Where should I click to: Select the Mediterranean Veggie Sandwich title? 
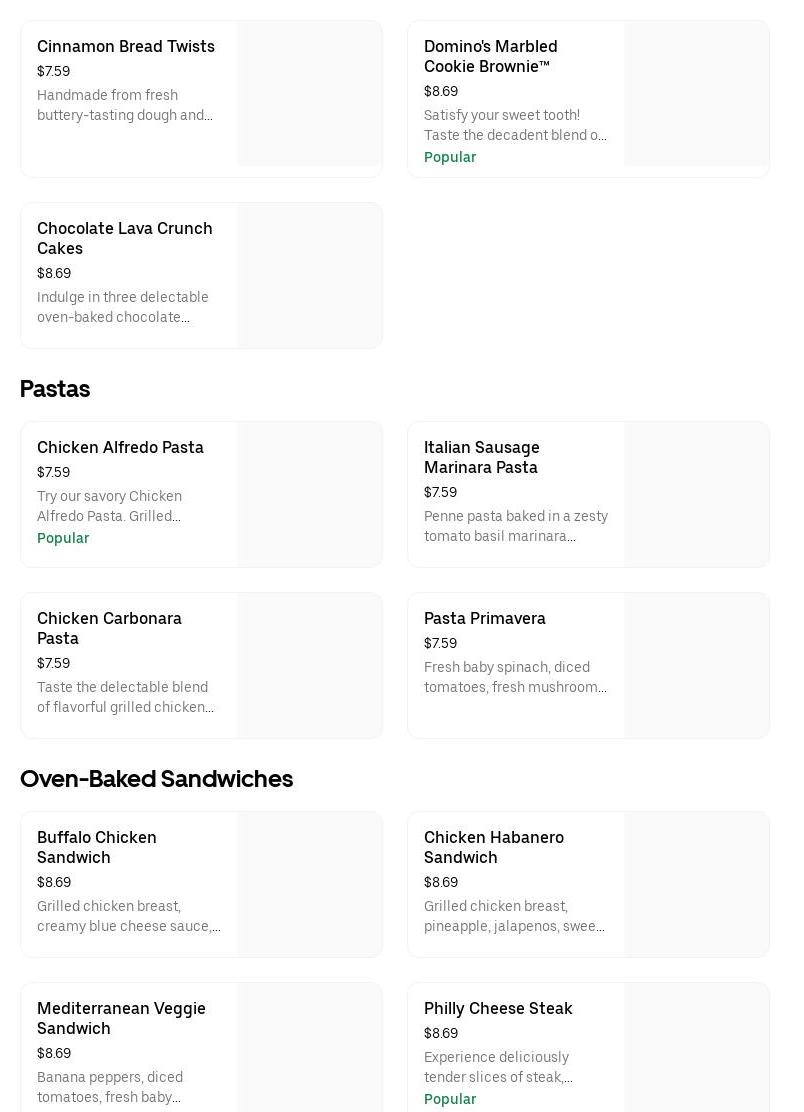pos(121,1018)
